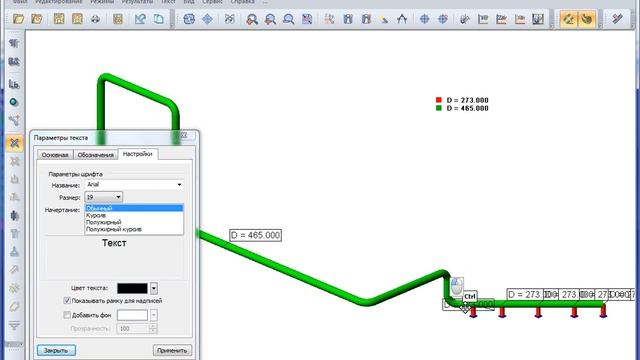This screenshot has height=360, width=640.
Task: Click the blue diamond pan icon
Action: [207, 19]
